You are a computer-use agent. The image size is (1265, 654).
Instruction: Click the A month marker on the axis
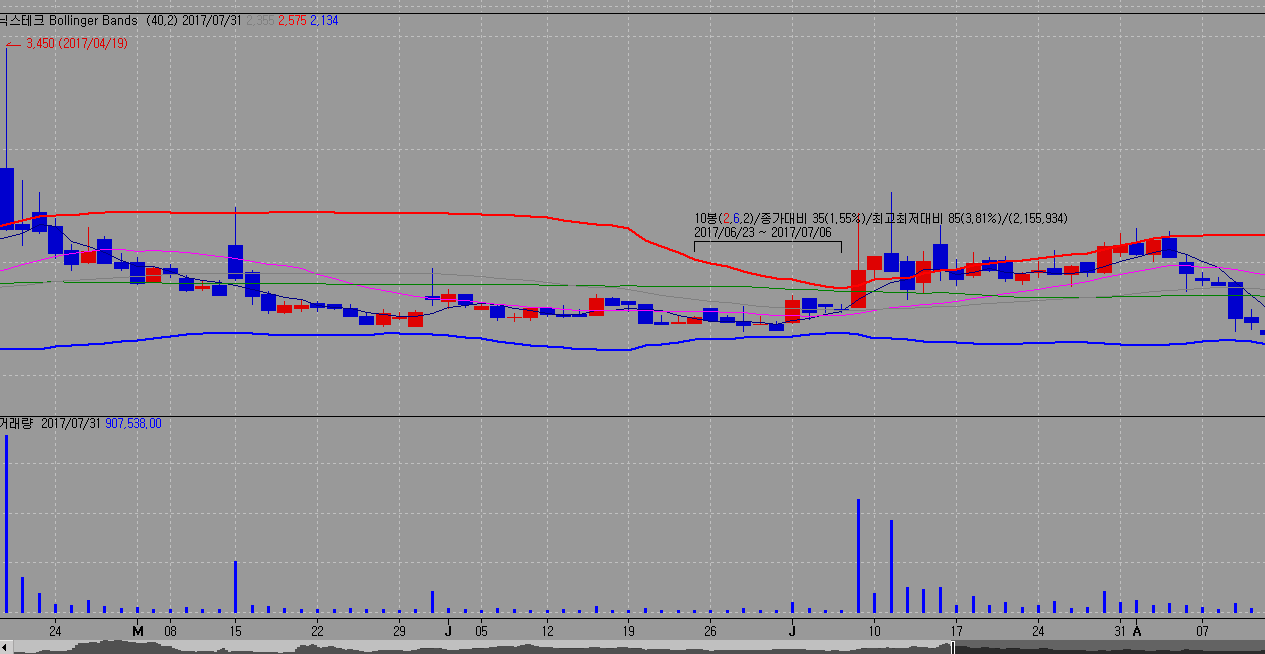1137,631
